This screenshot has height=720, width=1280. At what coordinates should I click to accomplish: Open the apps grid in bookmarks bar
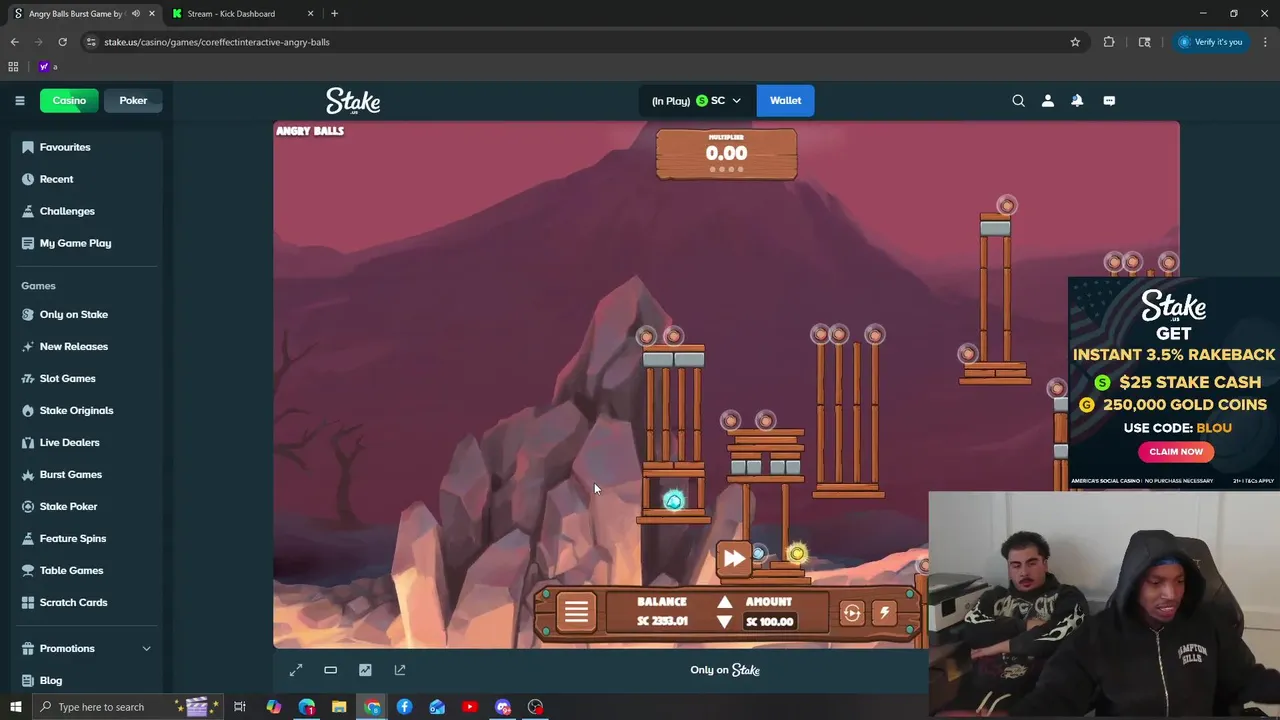pyautogui.click(x=13, y=67)
